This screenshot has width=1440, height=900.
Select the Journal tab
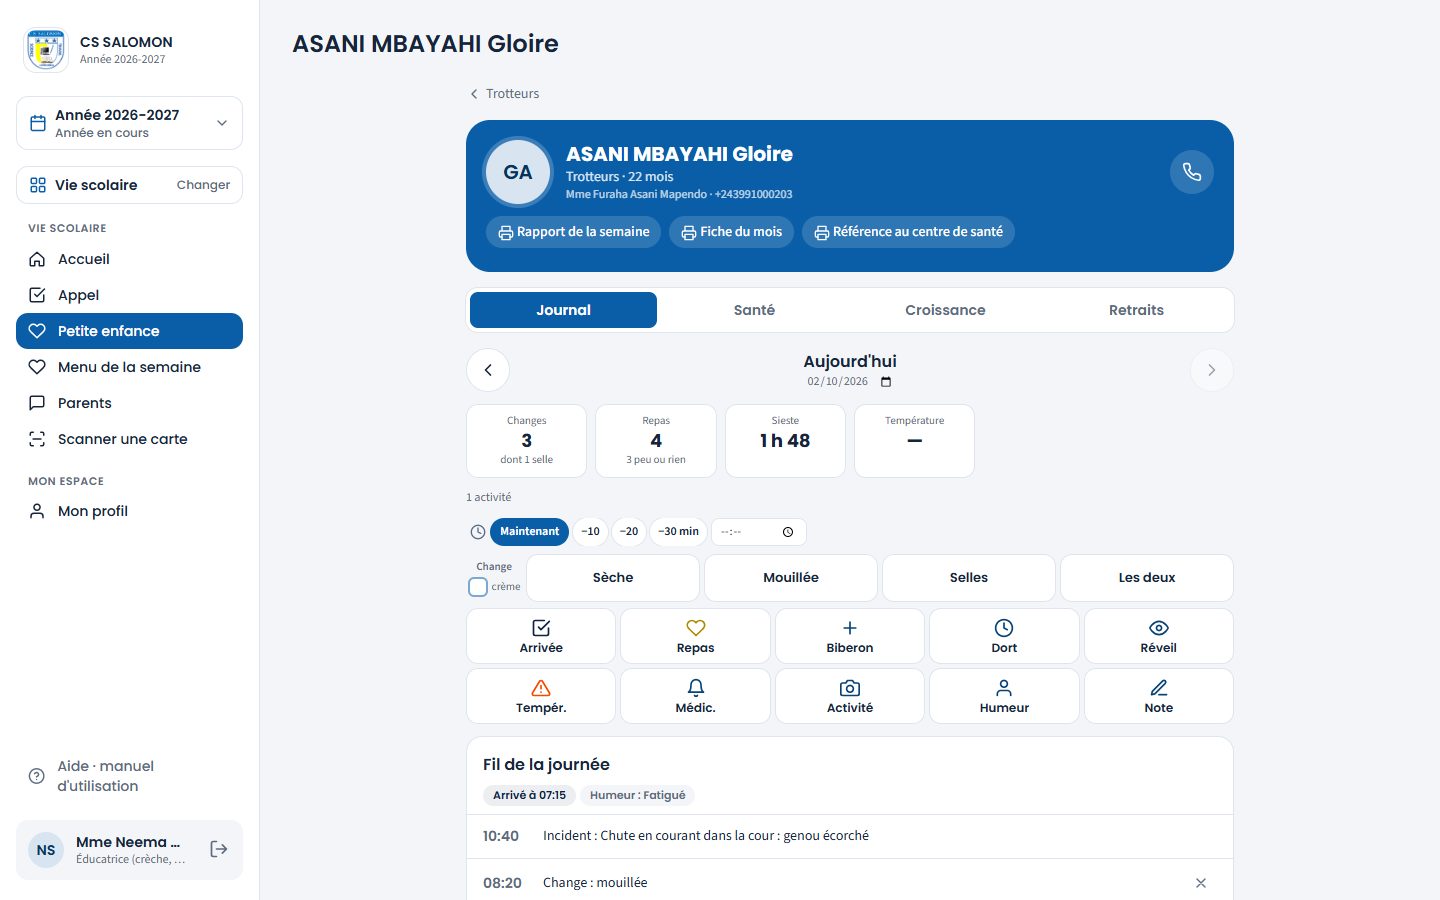tap(563, 310)
